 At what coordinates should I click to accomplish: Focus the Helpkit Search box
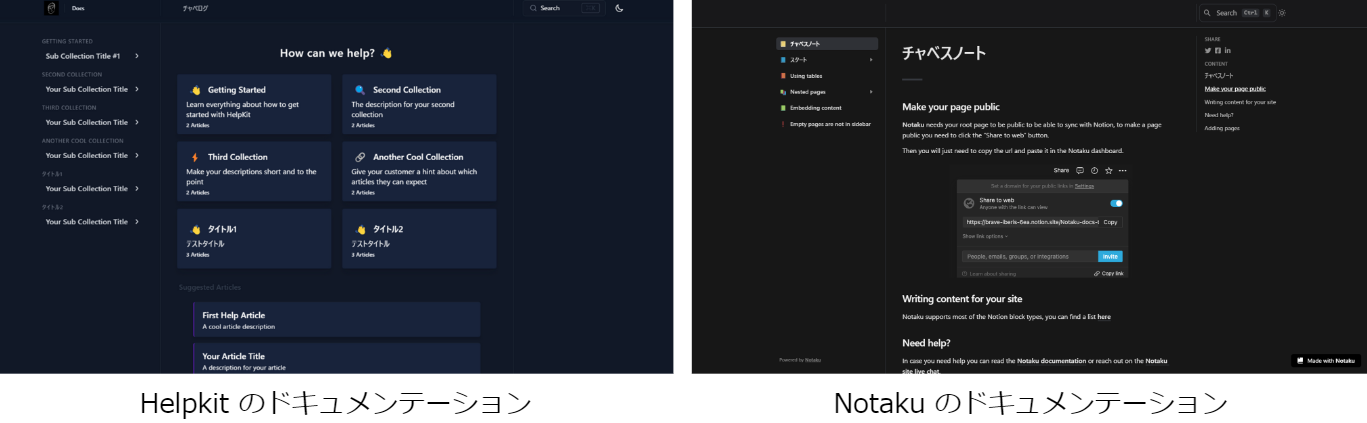tap(565, 8)
